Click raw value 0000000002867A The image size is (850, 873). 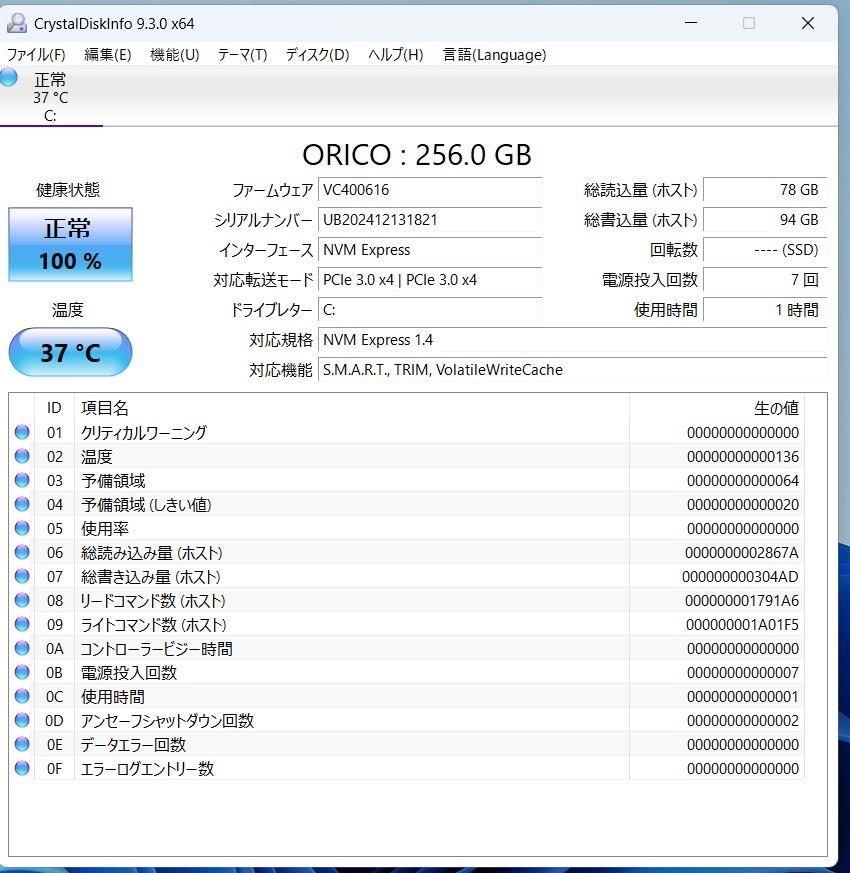tap(742, 553)
